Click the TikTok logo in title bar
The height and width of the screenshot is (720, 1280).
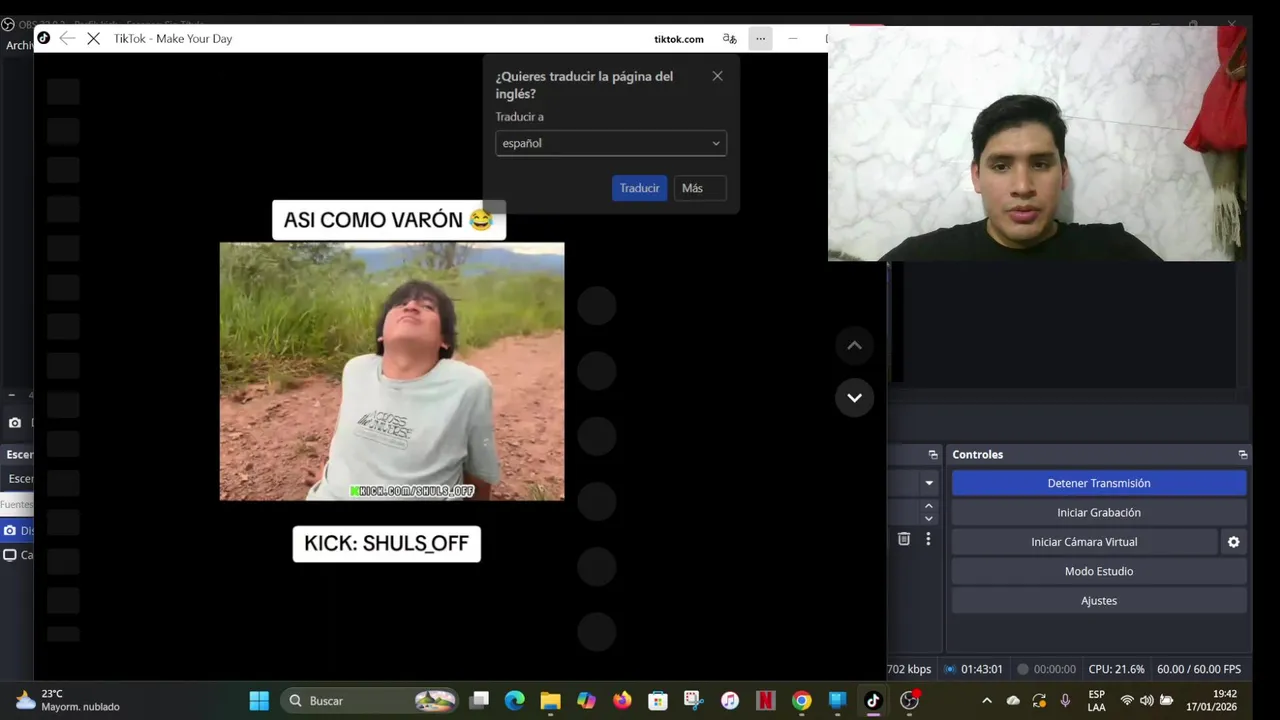pos(43,38)
